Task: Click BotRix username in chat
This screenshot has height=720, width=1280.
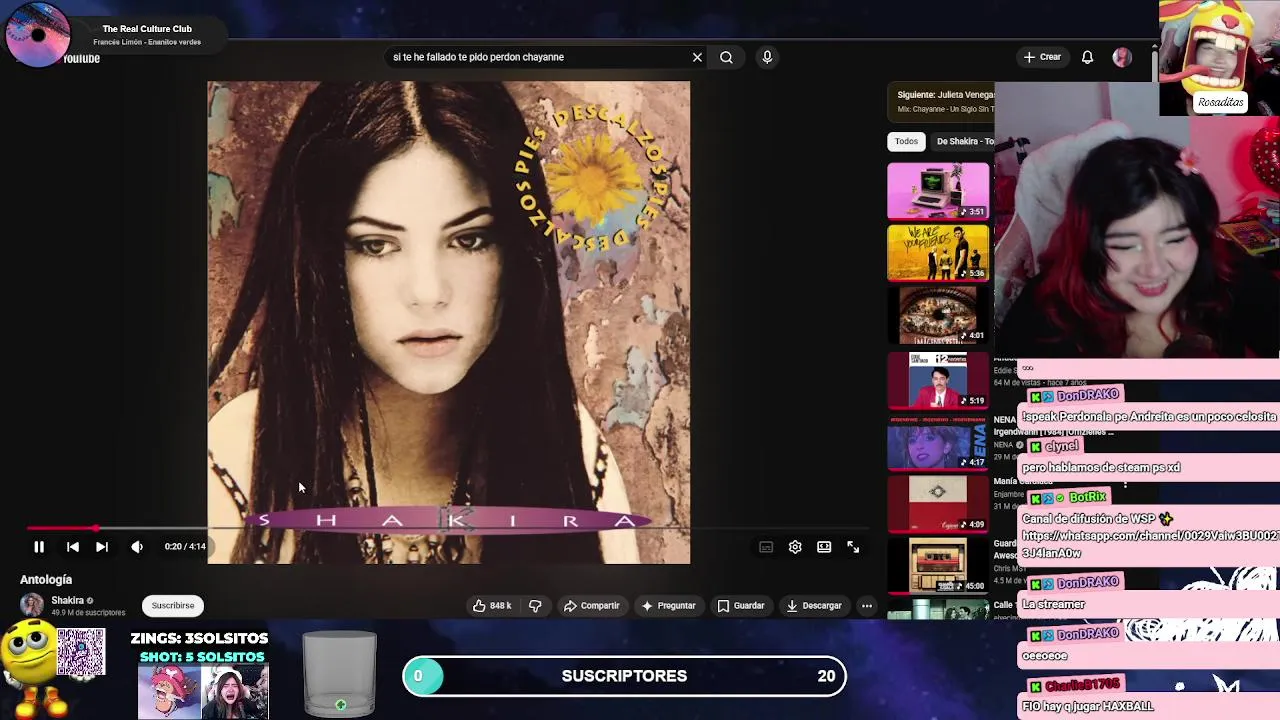Action: (x=1086, y=497)
